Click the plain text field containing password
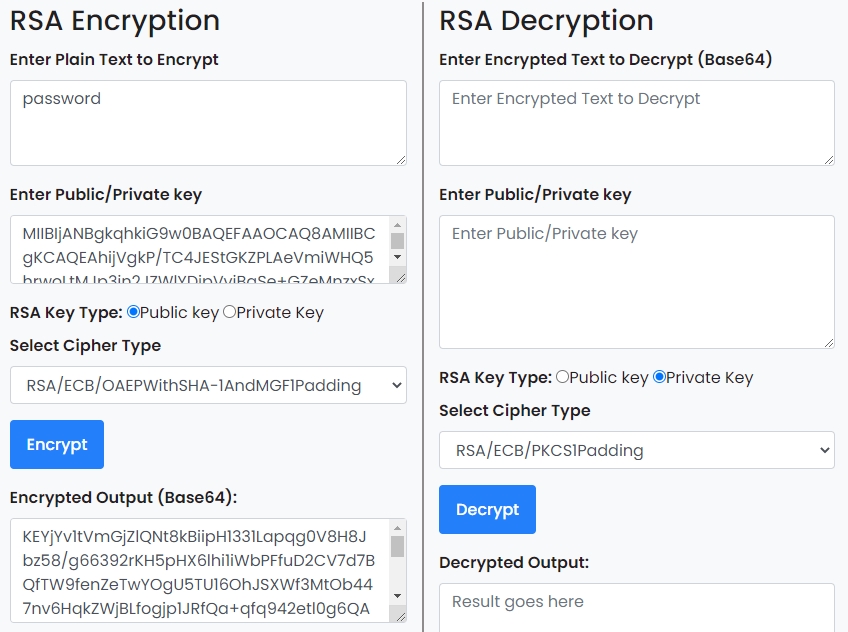The height and width of the screenshot is (632, 848). tap(200, 120)
